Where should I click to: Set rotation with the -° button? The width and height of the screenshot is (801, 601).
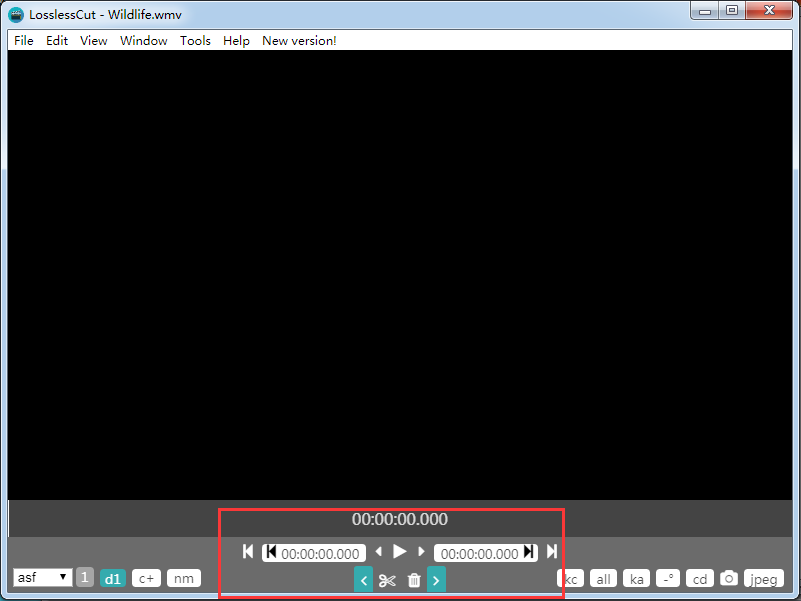[668, 579]
